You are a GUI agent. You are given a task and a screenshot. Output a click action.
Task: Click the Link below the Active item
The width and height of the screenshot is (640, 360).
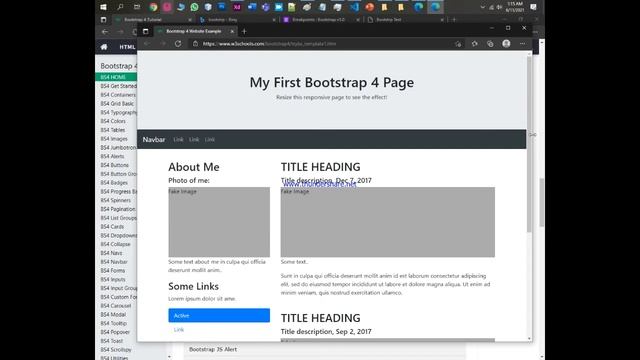click(x=179, y=329)
